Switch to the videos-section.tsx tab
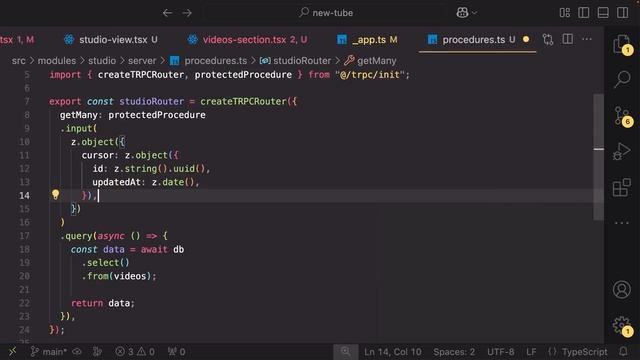The image size is (640, 360). [247, 40]
